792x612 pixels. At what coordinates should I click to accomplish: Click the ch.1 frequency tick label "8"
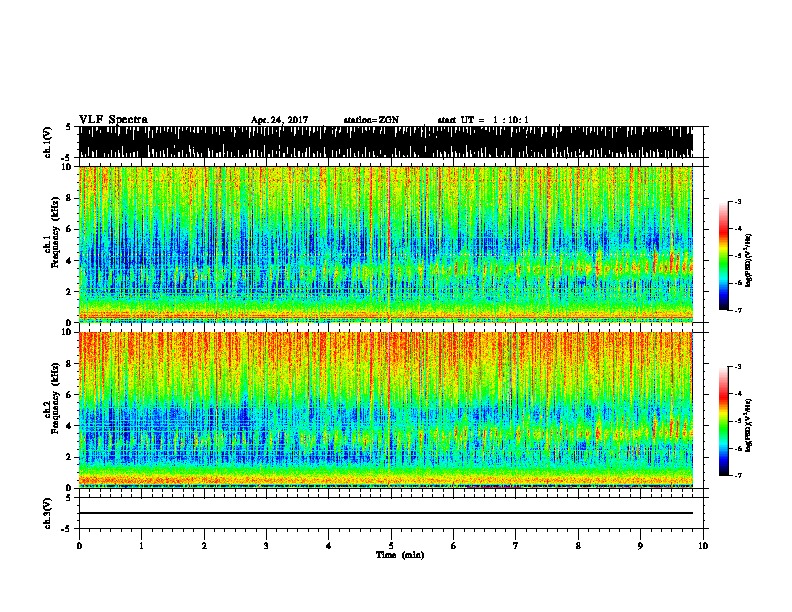click(70, 198)
